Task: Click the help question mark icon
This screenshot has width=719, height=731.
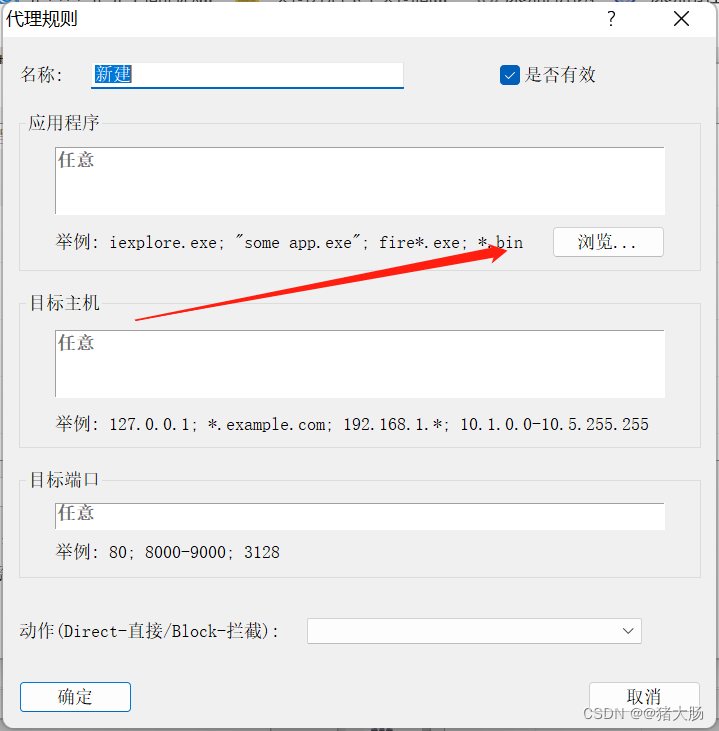Action: click(x=611, y=19)
